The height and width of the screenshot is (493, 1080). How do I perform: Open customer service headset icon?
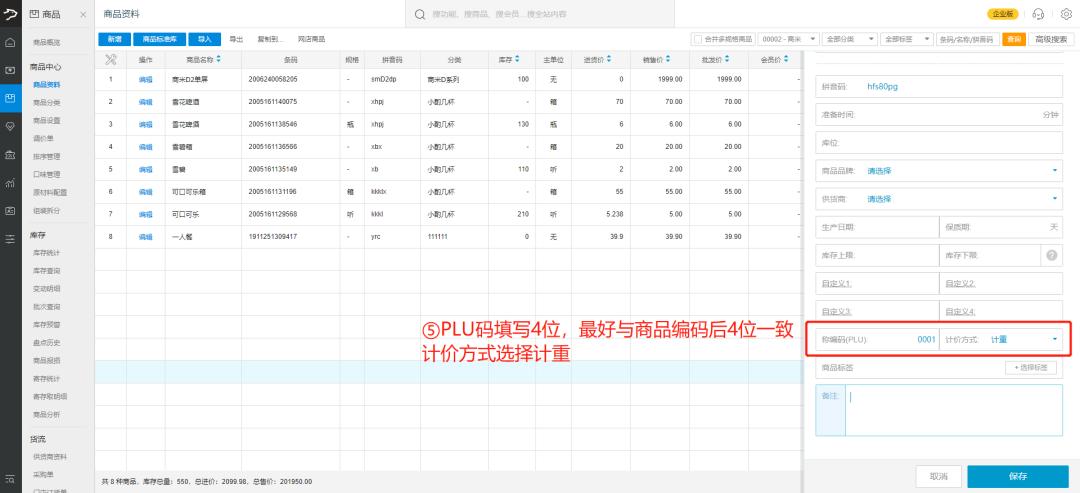1038,14
